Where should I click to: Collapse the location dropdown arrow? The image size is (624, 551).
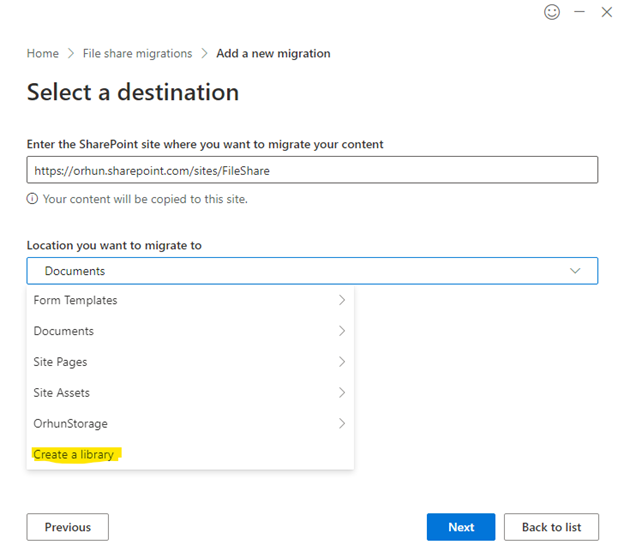pyautogui.click(x=575, y=271)
